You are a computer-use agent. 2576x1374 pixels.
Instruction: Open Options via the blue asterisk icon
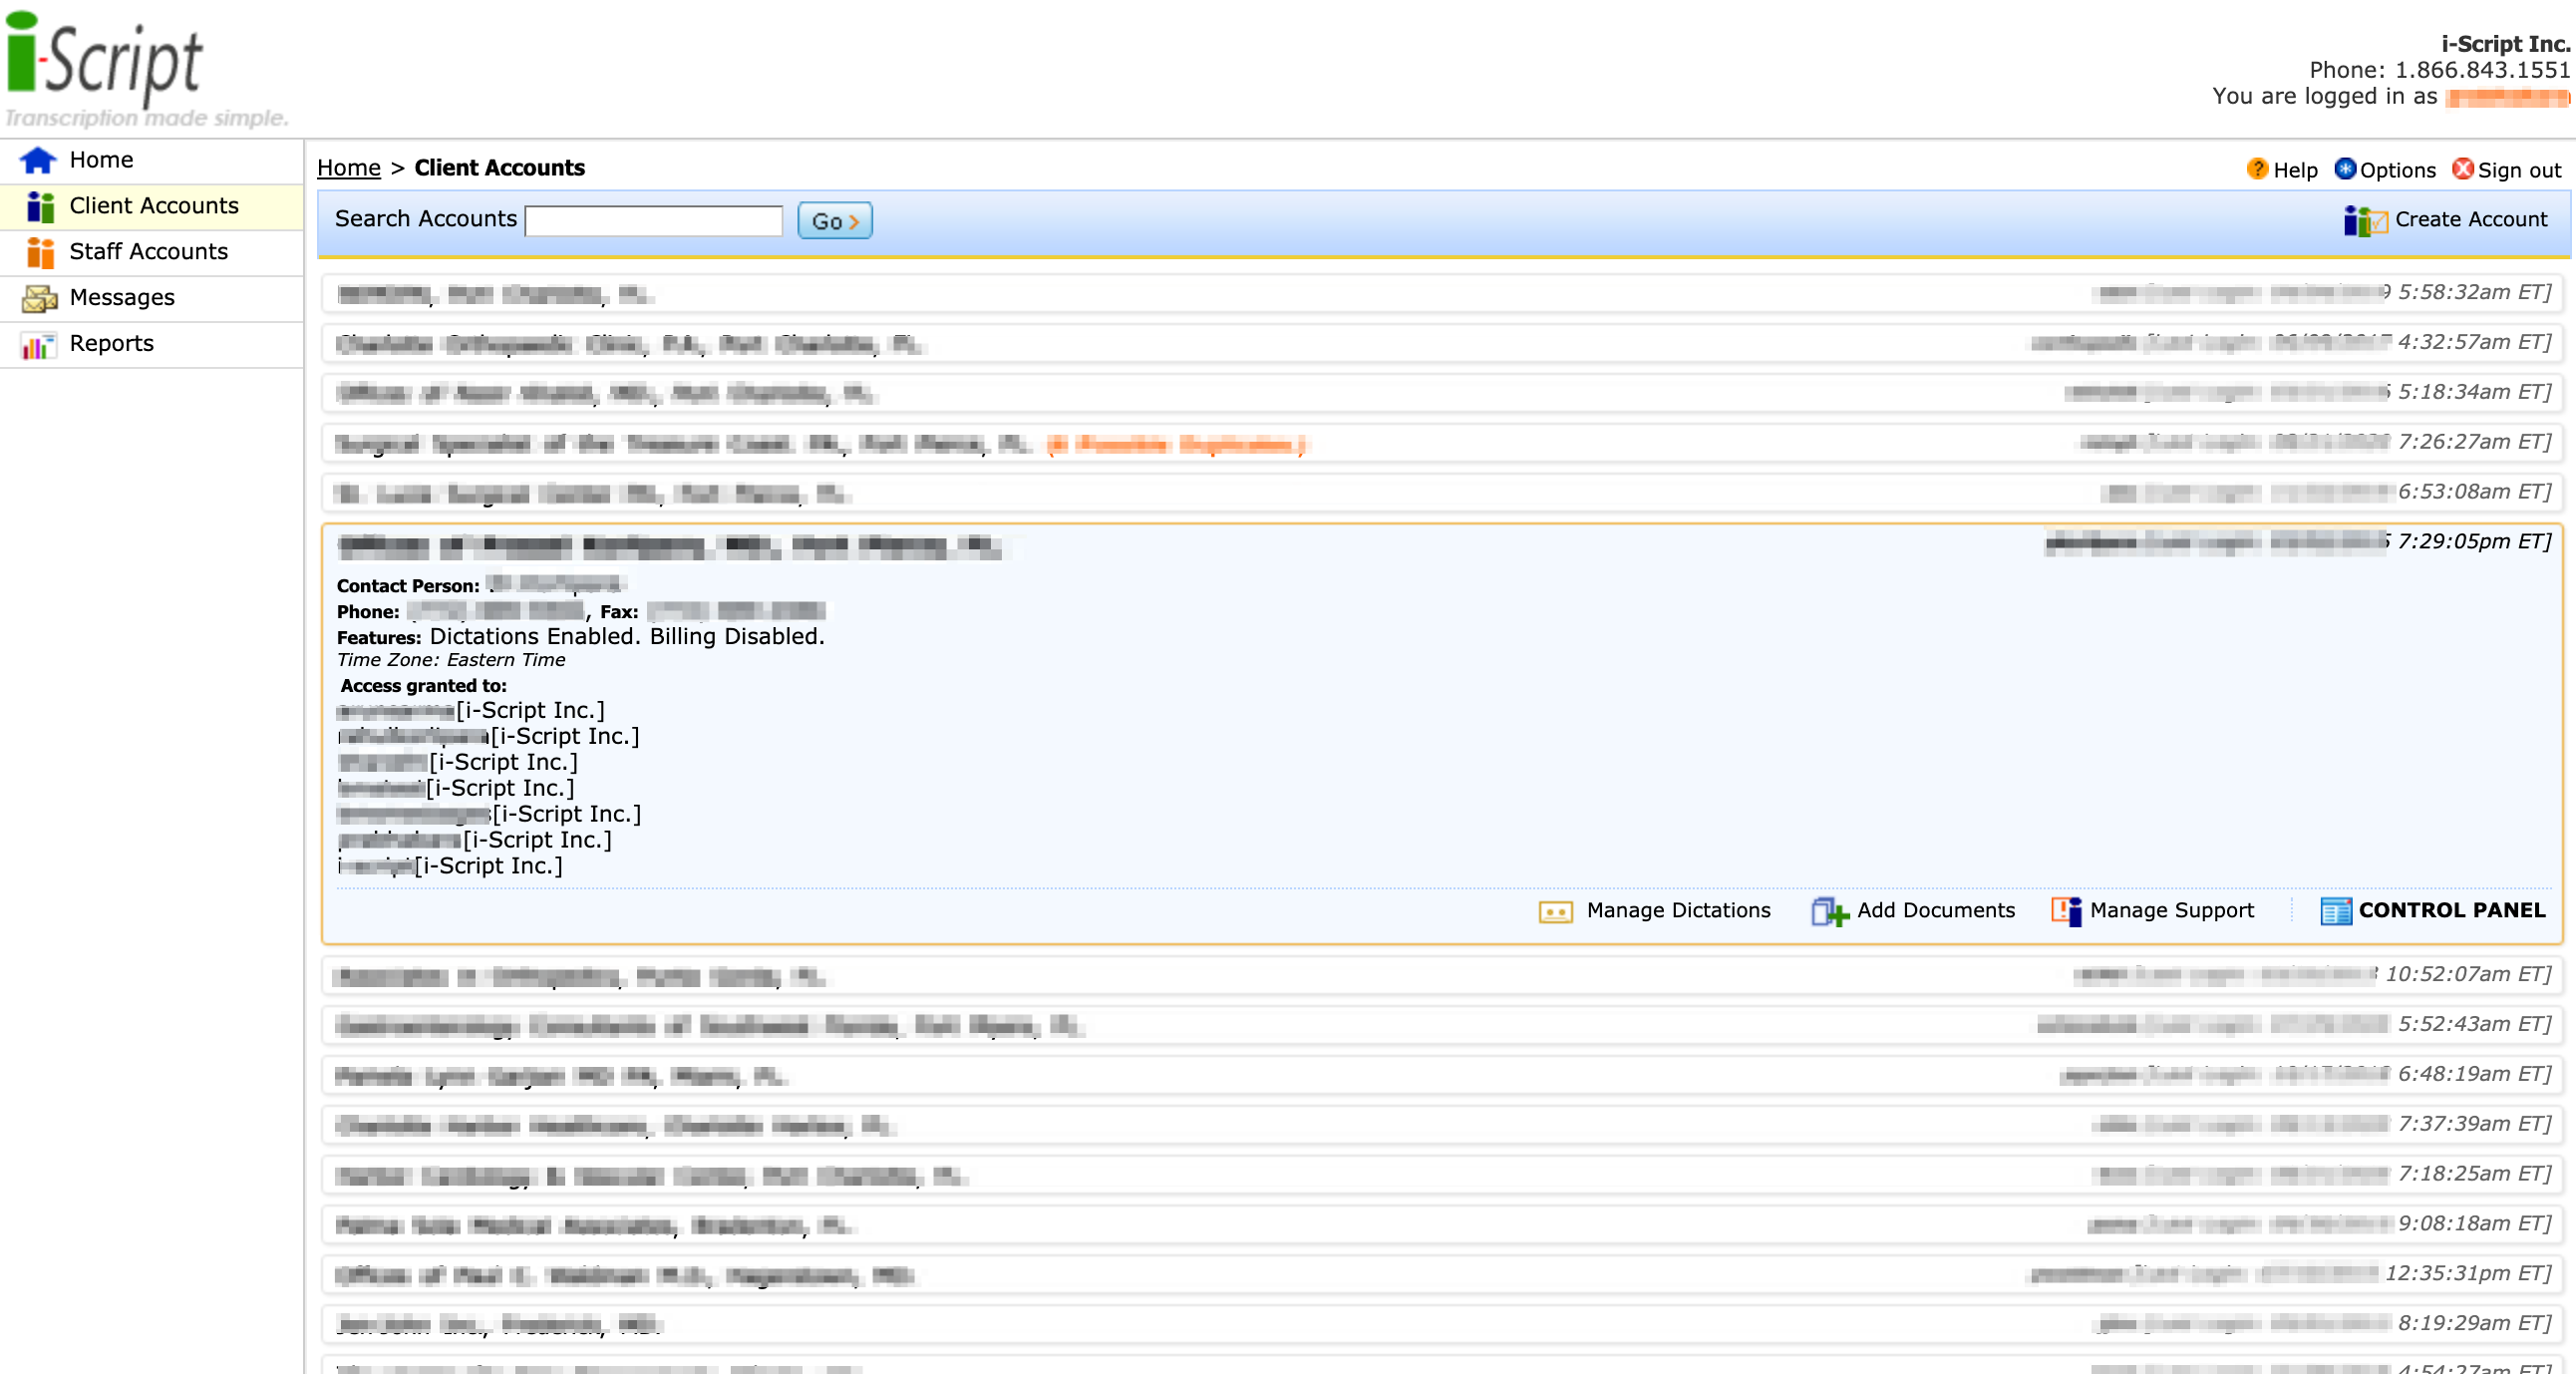(x=2345, y=169)
